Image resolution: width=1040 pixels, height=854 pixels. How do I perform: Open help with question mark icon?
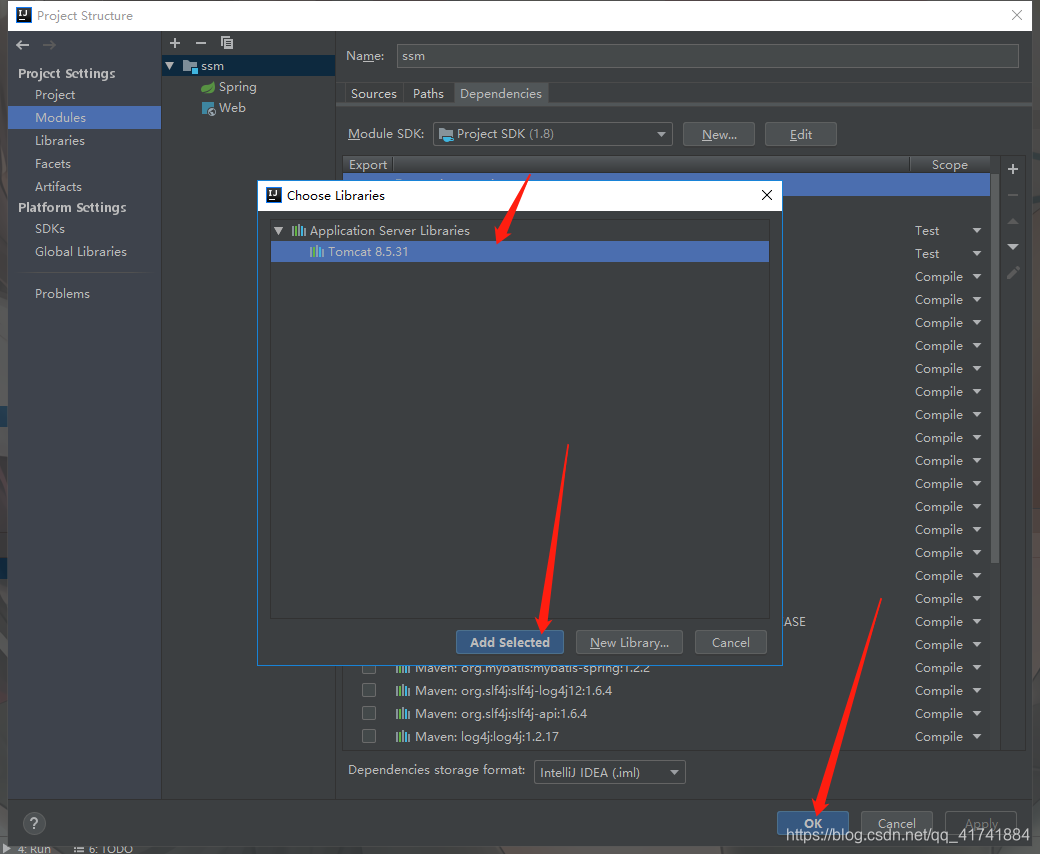click(x=34, y=823)
